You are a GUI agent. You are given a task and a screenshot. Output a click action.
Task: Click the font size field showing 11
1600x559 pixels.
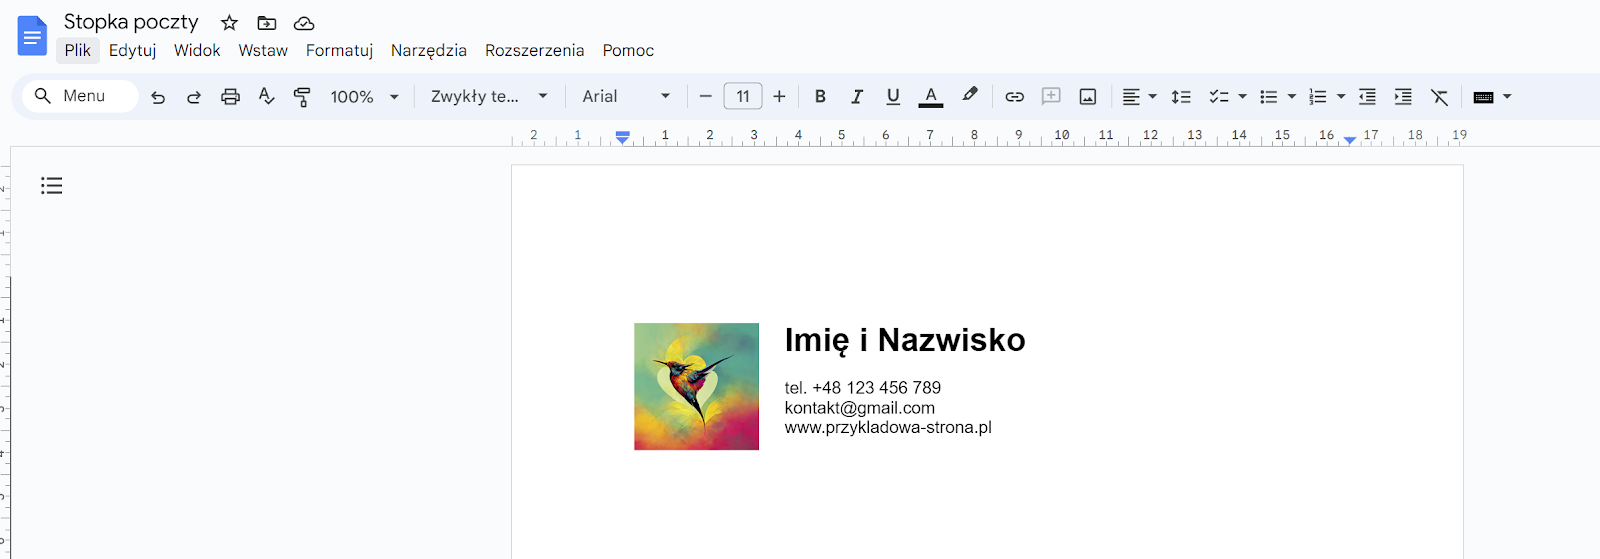(x=743, y=96)
